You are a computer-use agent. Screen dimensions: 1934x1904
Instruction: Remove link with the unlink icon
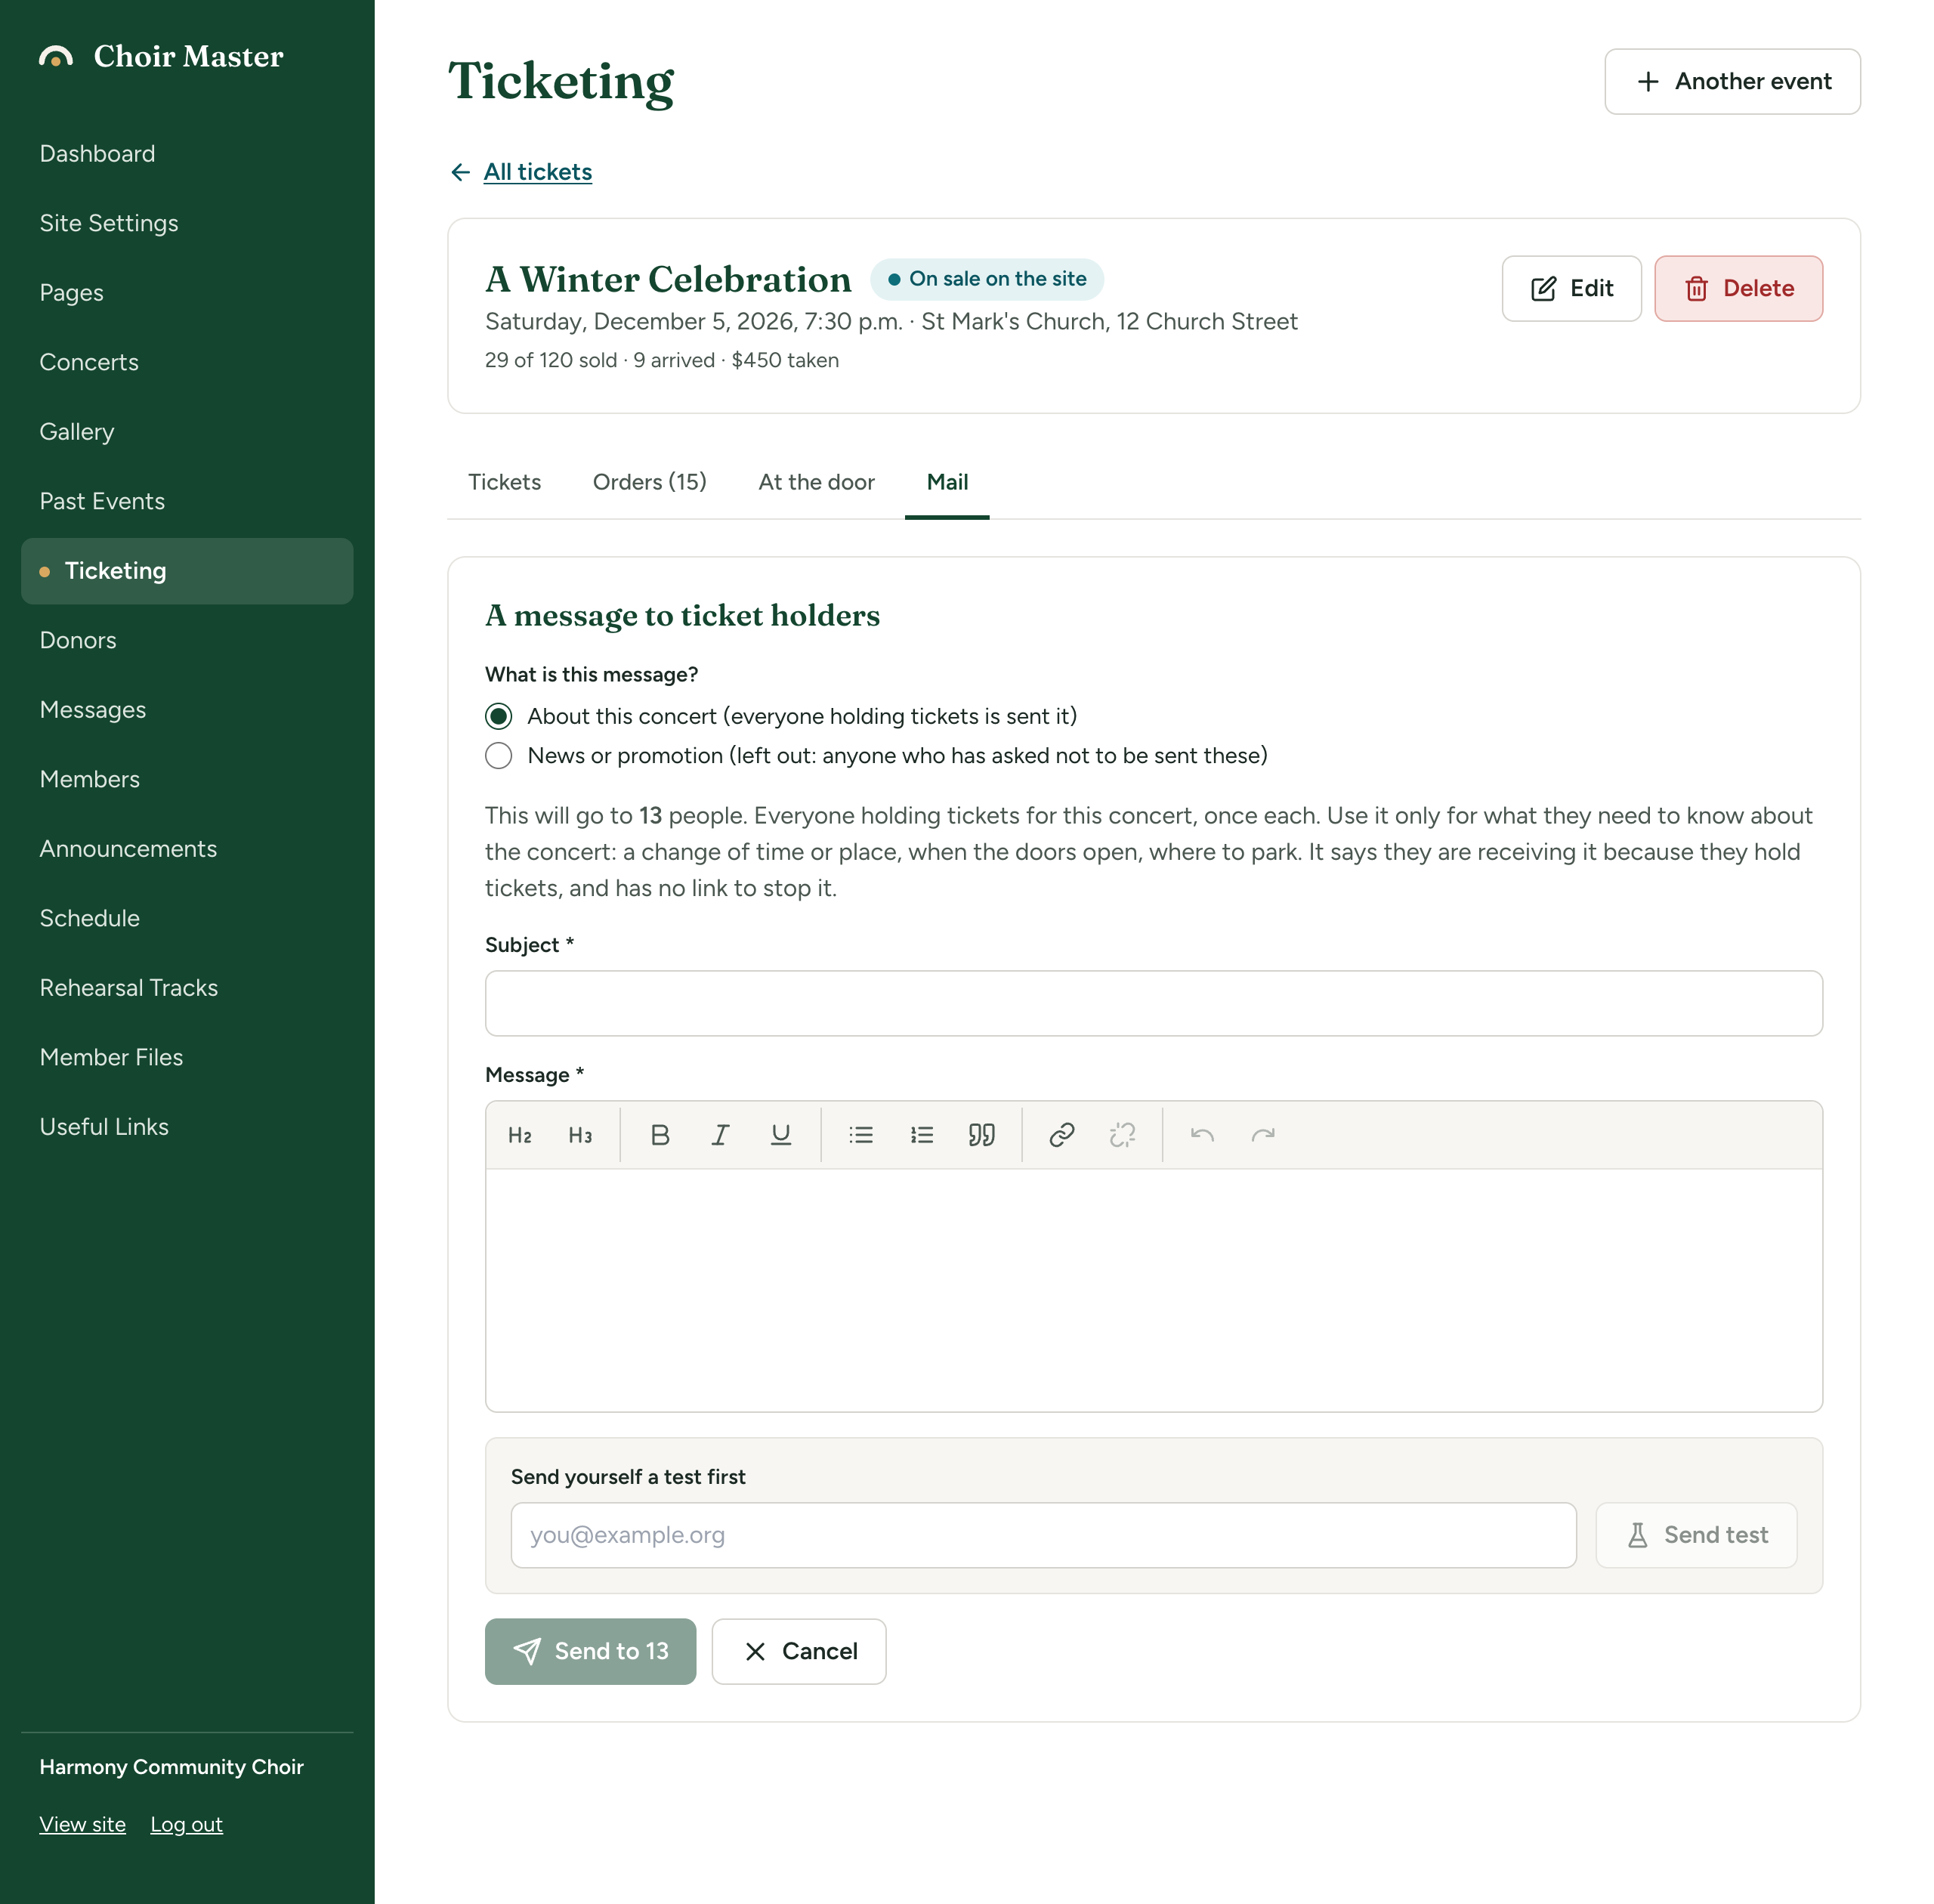click(x=1123, y=1135)
